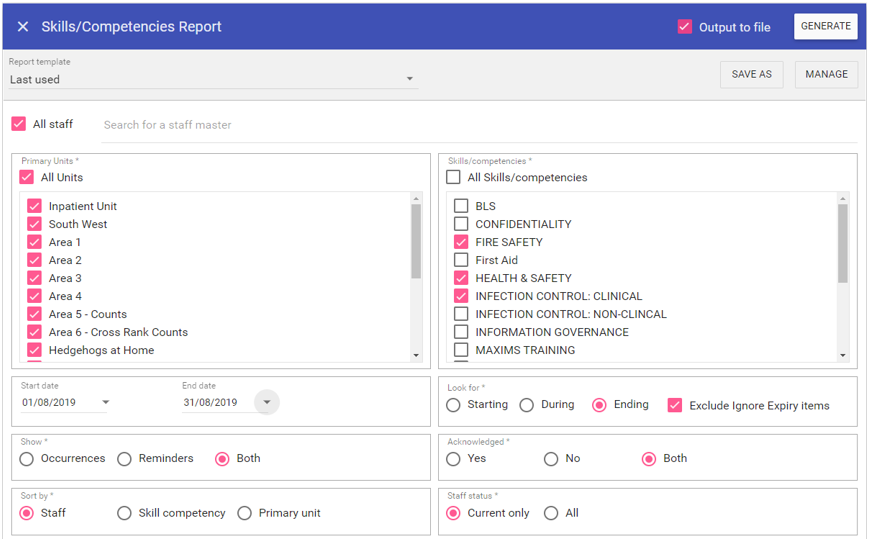The height and width of the screenshot is (541, 871).
Task: Toggle the Output to file checkbox
Action: (684, 27)
